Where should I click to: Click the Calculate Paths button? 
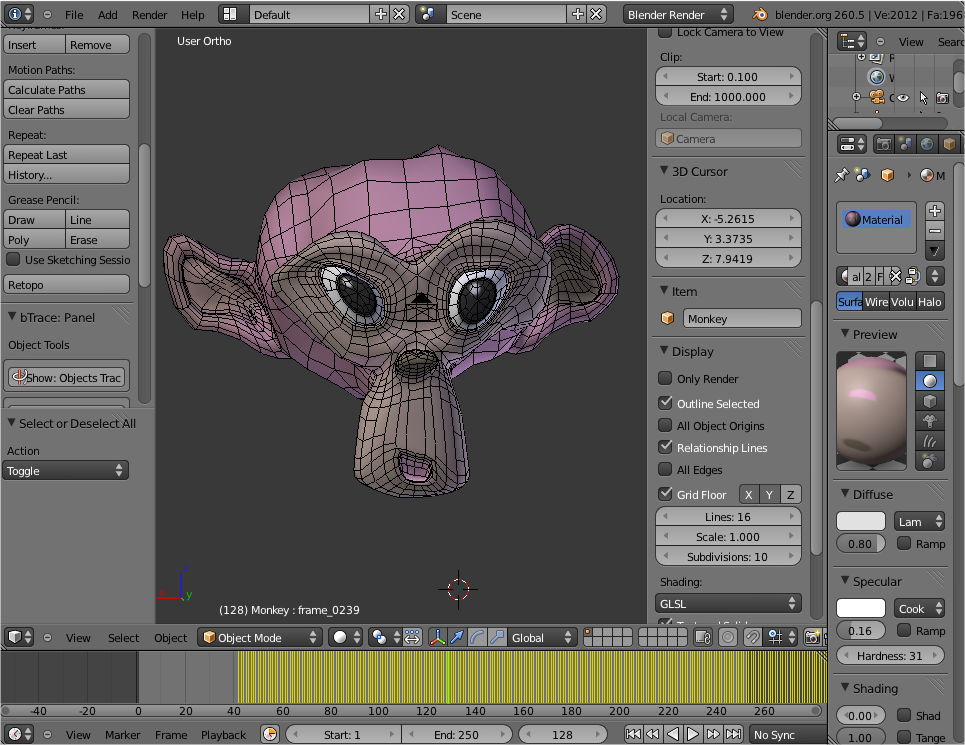click(67, 89)
